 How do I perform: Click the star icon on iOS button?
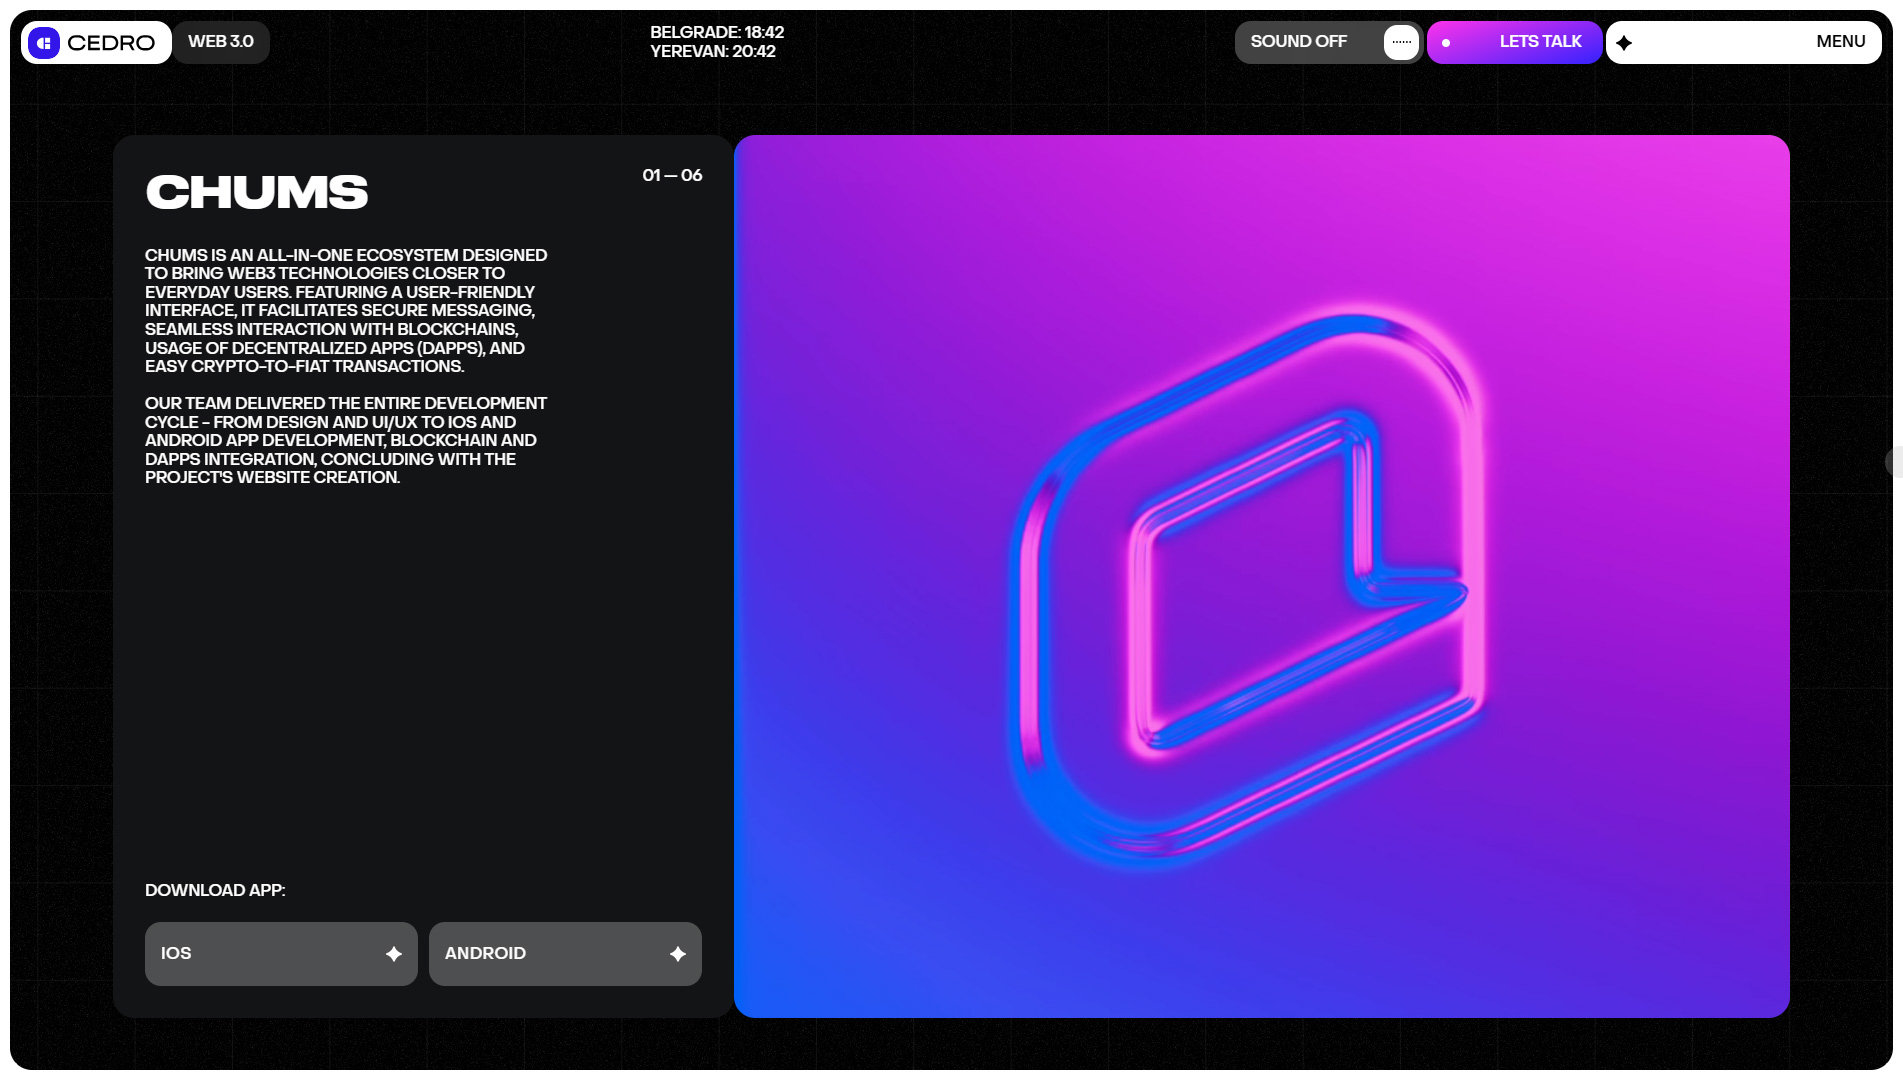point(394,954)
